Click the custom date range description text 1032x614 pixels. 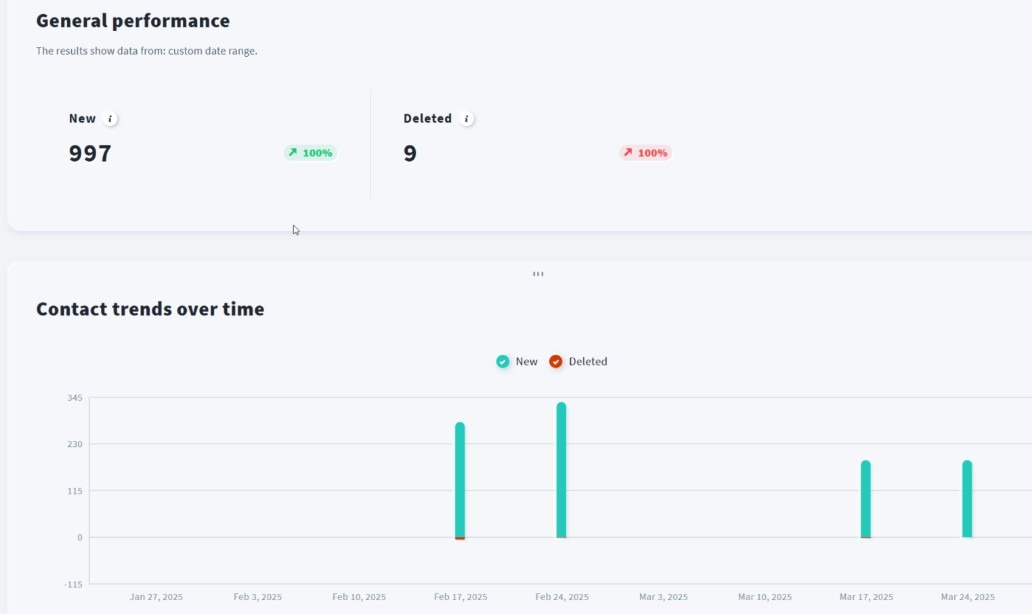tap(146, 51)
